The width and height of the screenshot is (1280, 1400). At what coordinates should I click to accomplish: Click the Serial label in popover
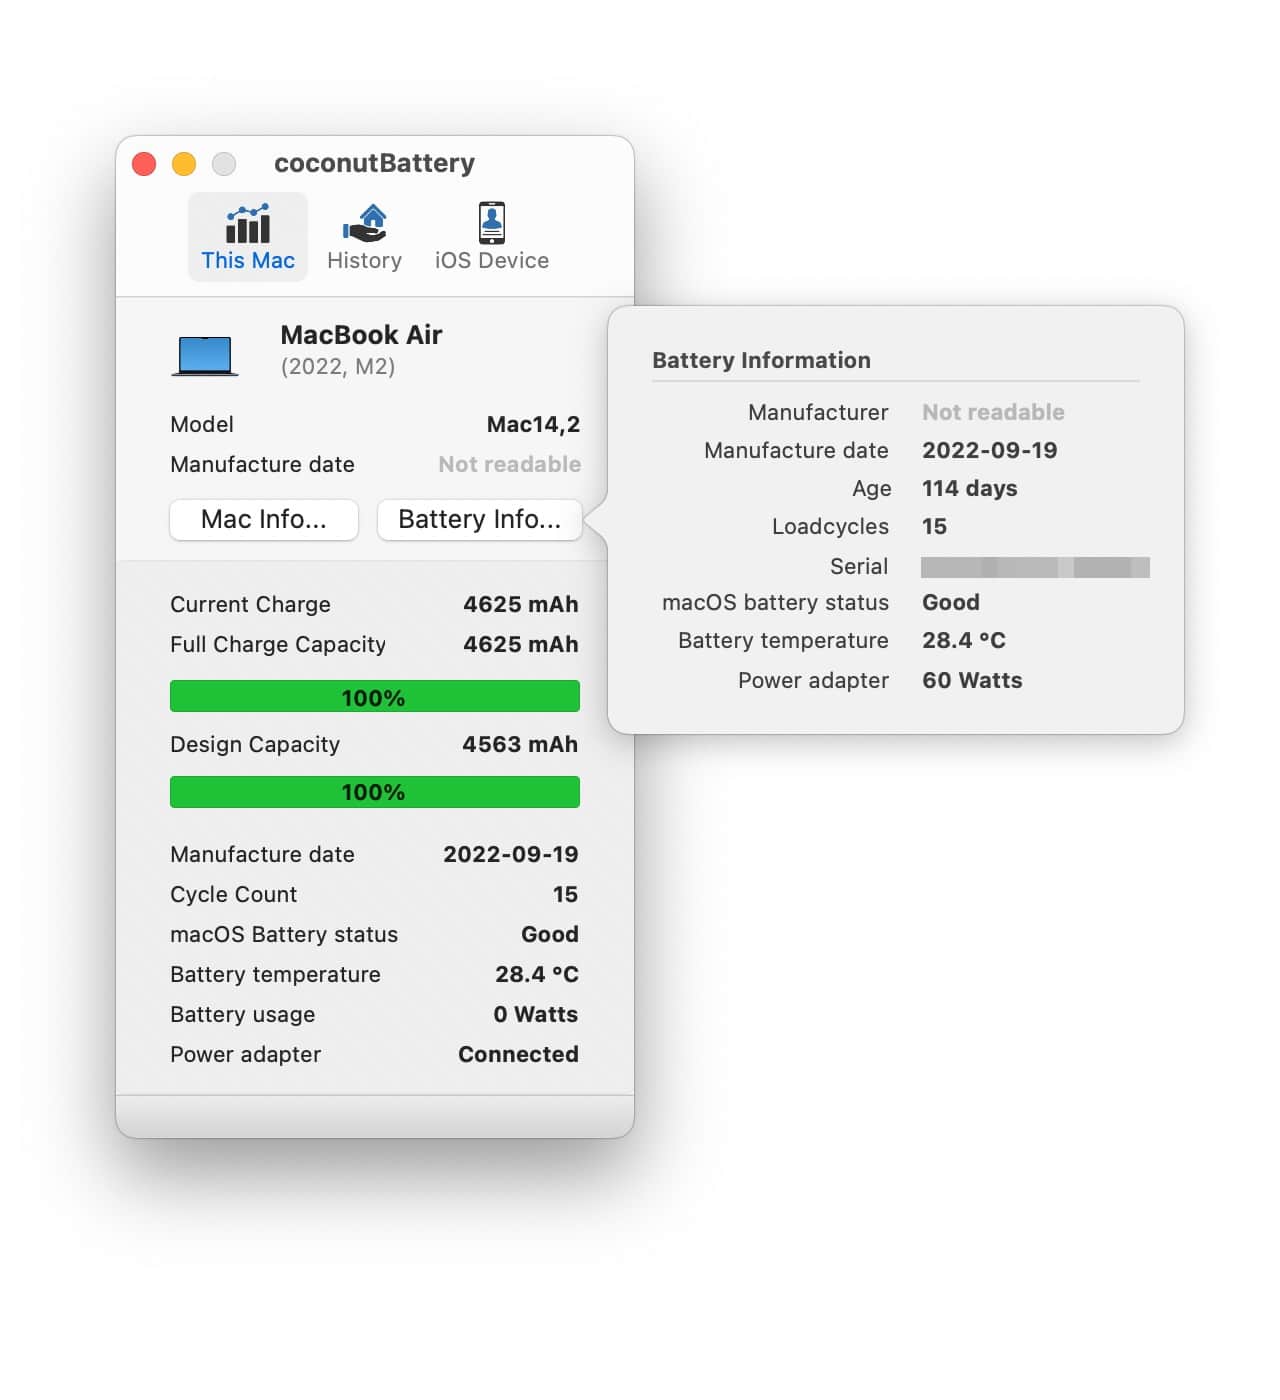coord(859,566)
